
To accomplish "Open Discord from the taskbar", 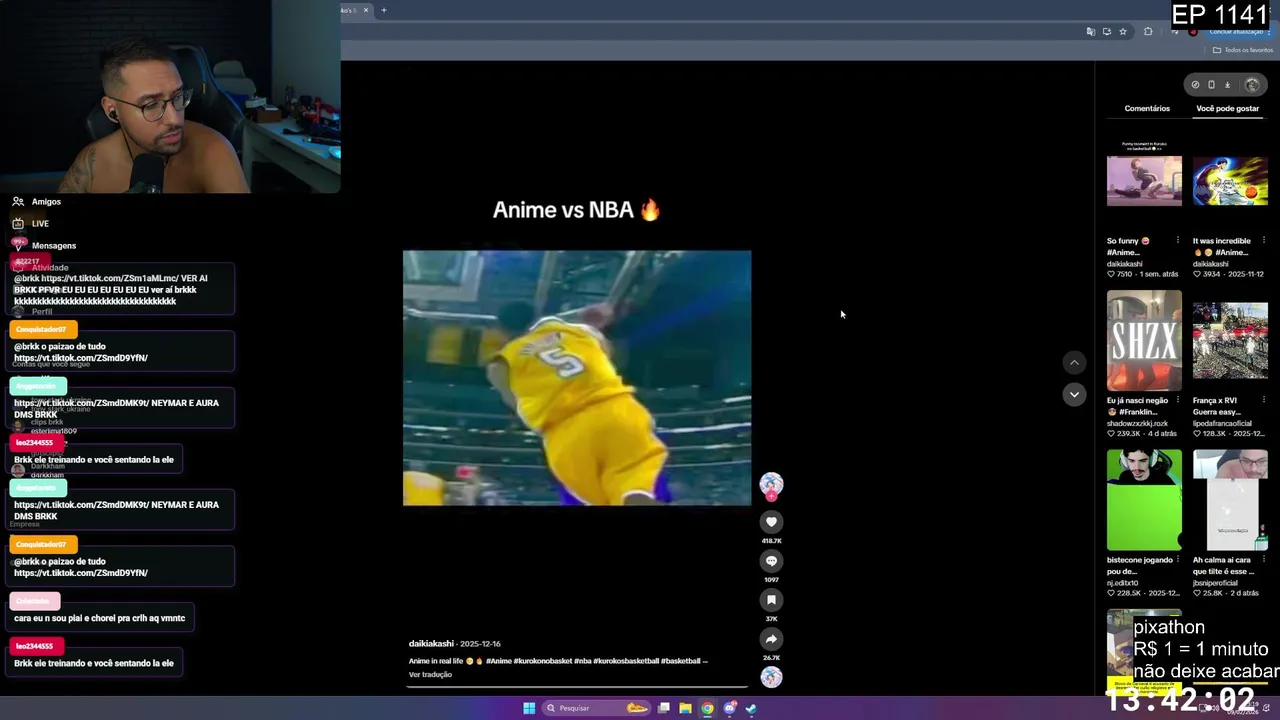I will (729, 708).
